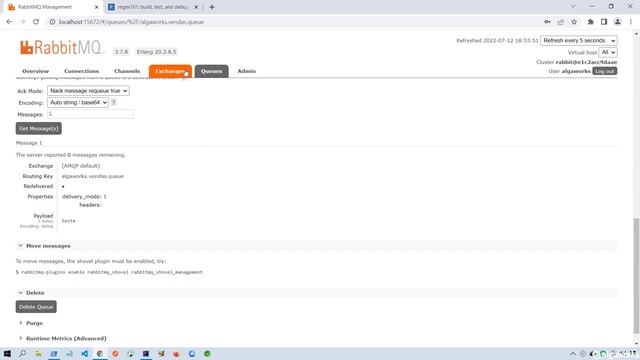Click the version label 3.7.8
The height and width of the screenshot is (360, 640).
(121, 52)
